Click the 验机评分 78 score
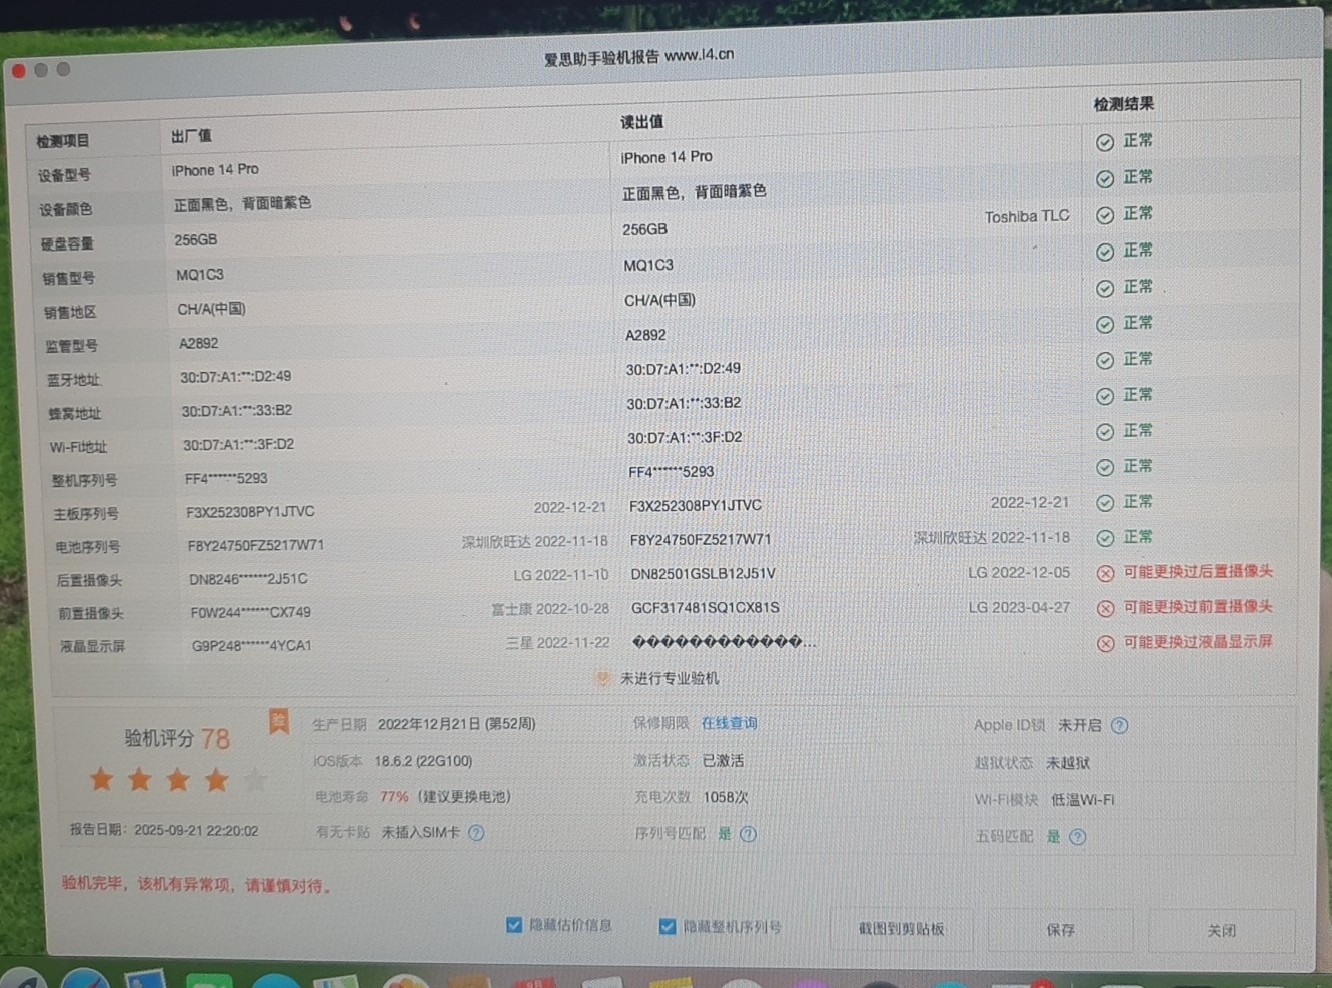Image resolution: width=1332 pixels, height=988 pixels. click(177, 738)
